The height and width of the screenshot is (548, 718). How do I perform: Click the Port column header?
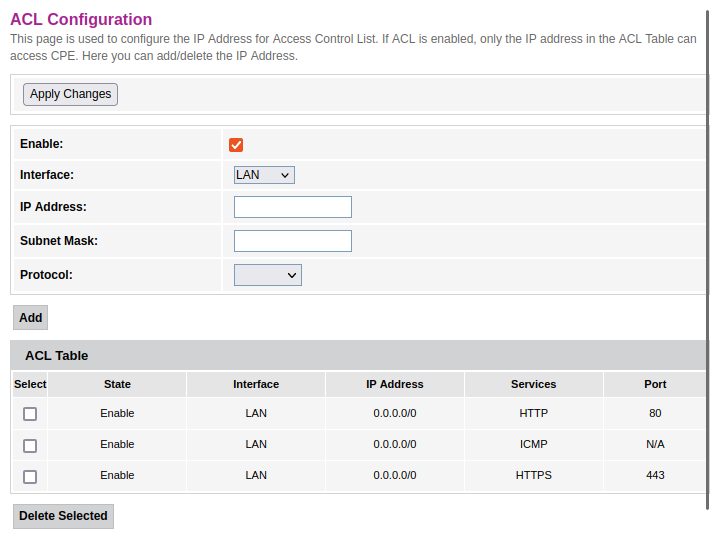655,384
